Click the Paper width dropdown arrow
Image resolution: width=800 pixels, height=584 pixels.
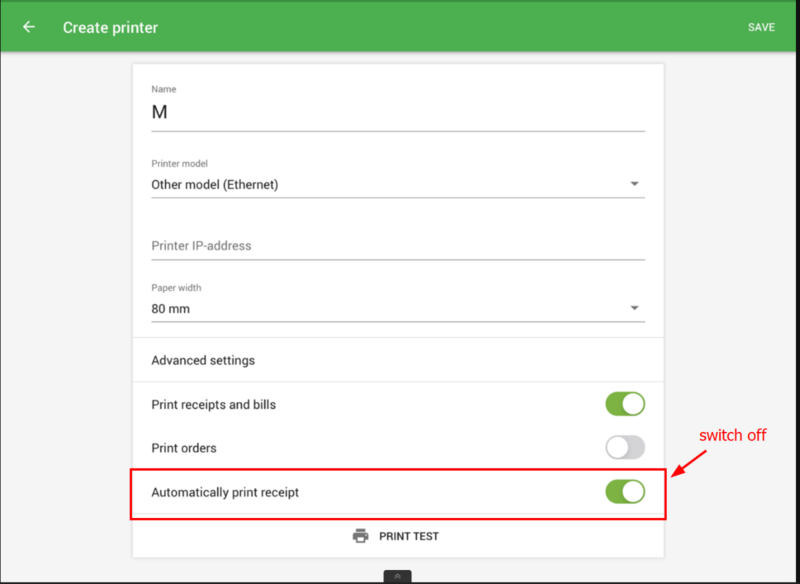tap(634, 309)
